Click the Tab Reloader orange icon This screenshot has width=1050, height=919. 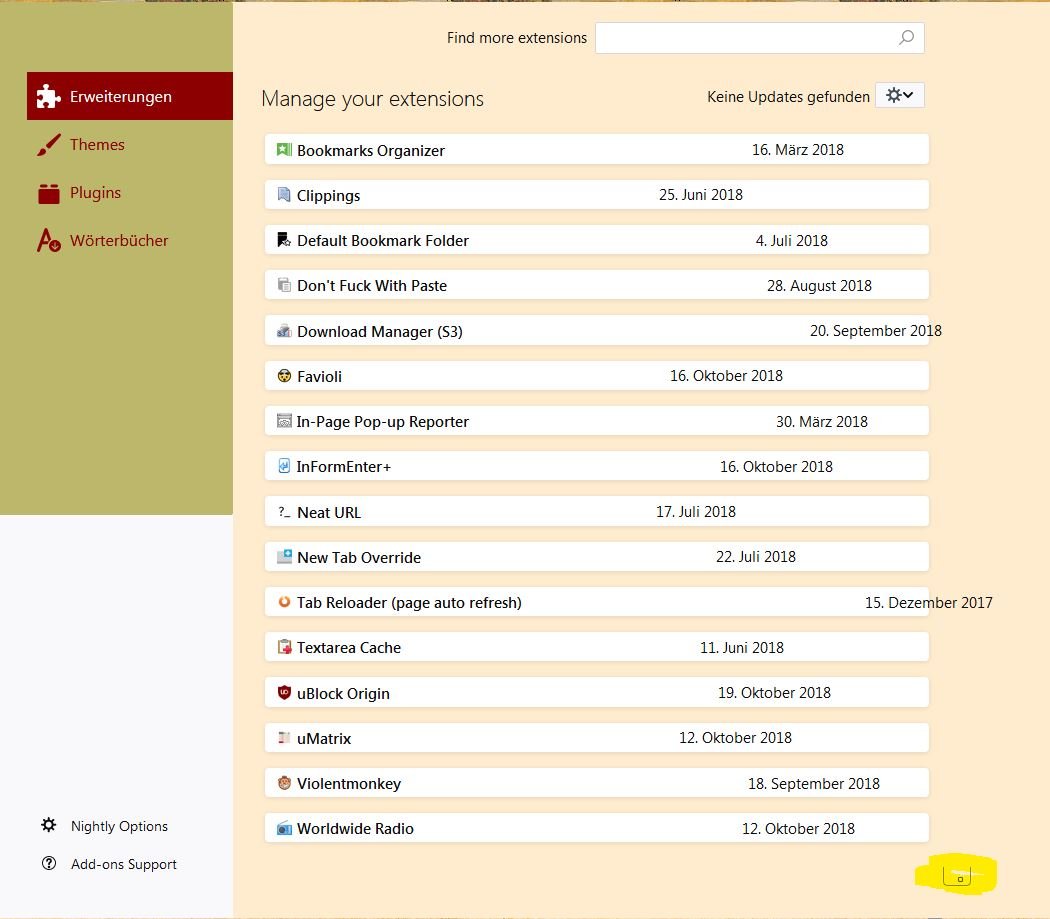[284, 602]
